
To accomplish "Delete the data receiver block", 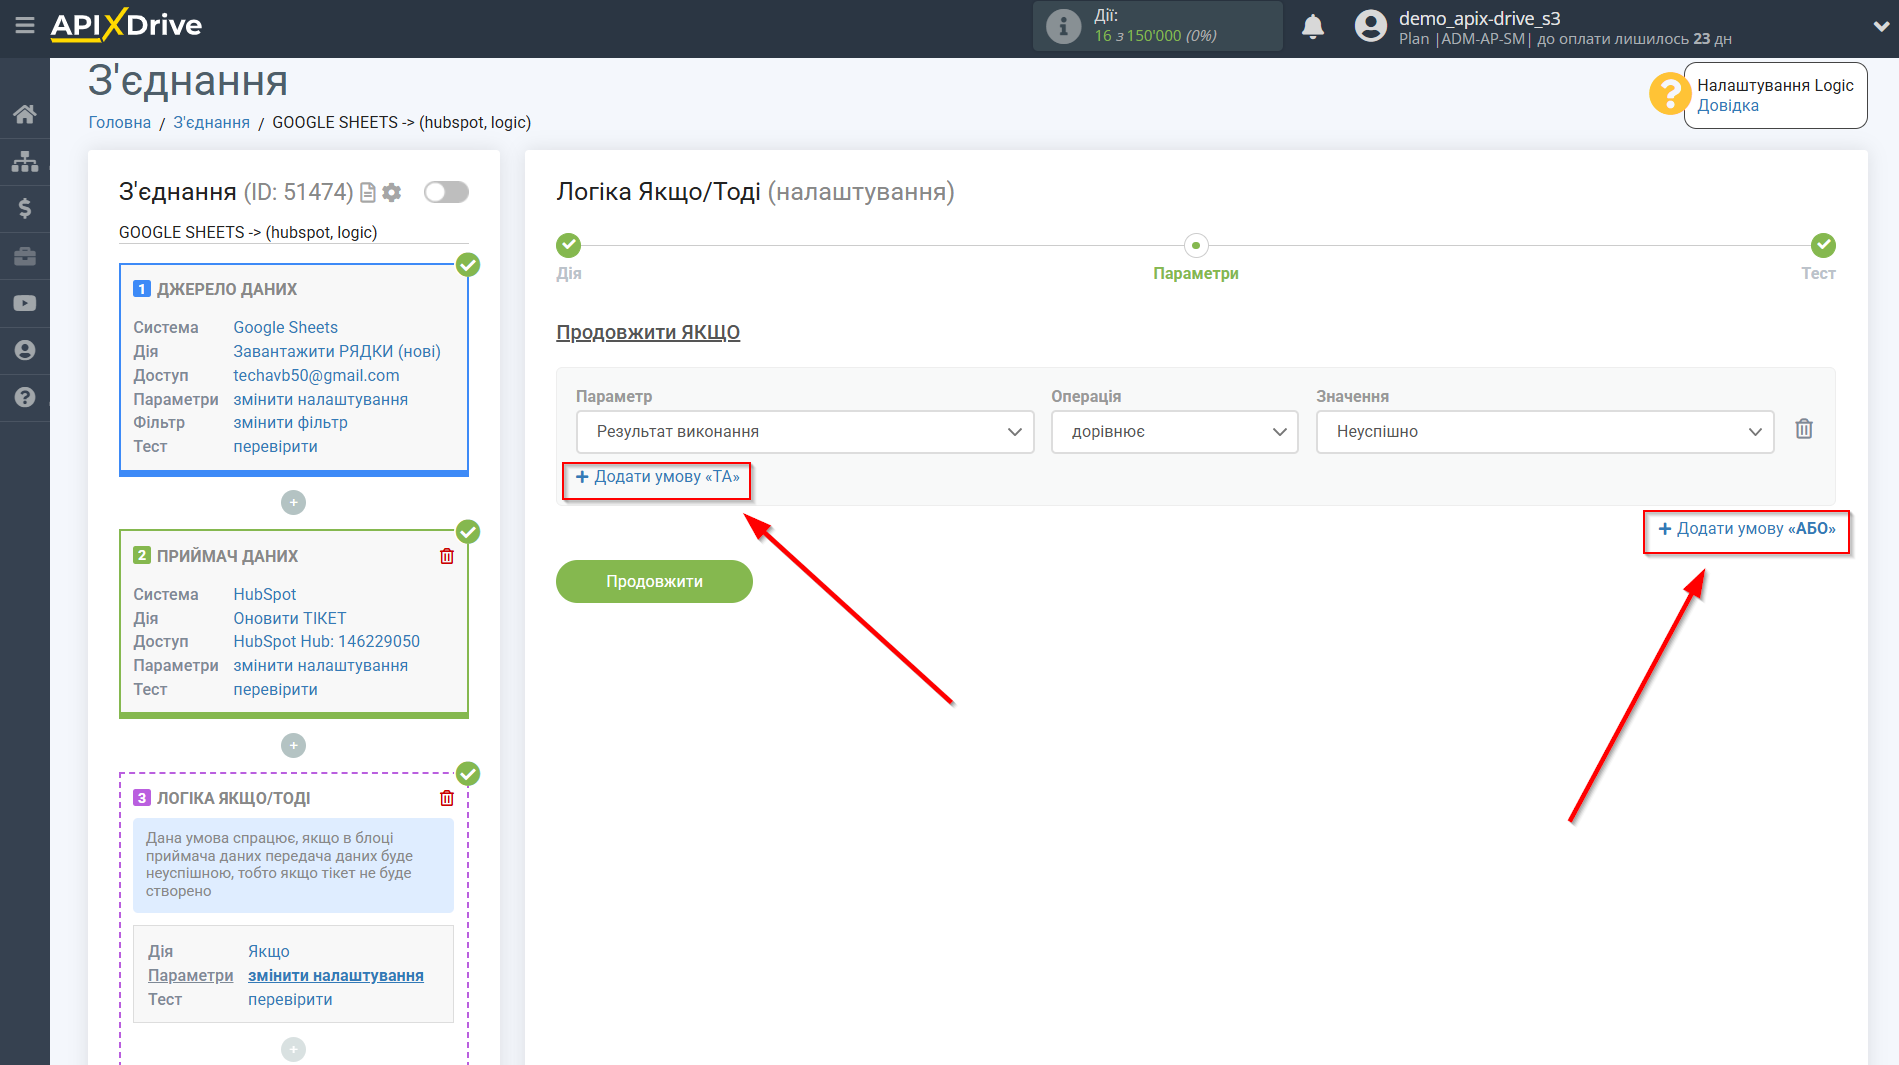I will pos(447,556).
